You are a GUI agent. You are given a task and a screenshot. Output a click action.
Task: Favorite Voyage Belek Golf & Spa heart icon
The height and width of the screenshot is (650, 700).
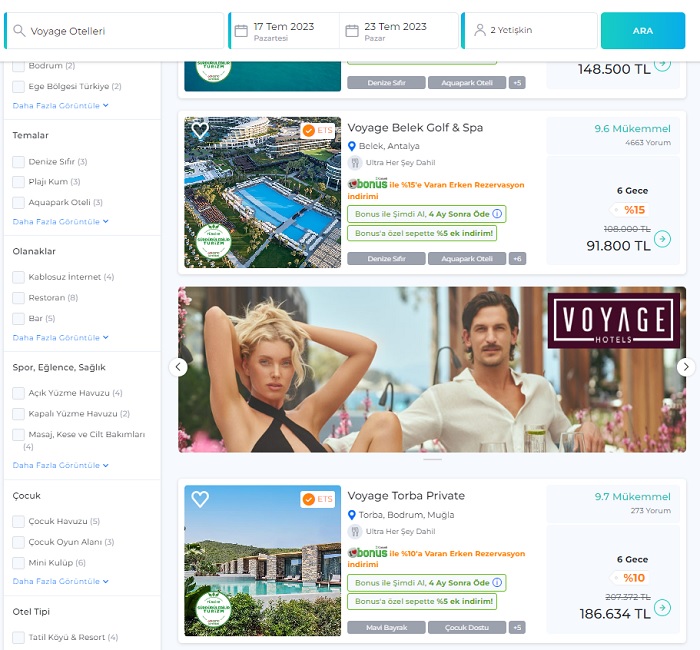(x=200, y=130)
